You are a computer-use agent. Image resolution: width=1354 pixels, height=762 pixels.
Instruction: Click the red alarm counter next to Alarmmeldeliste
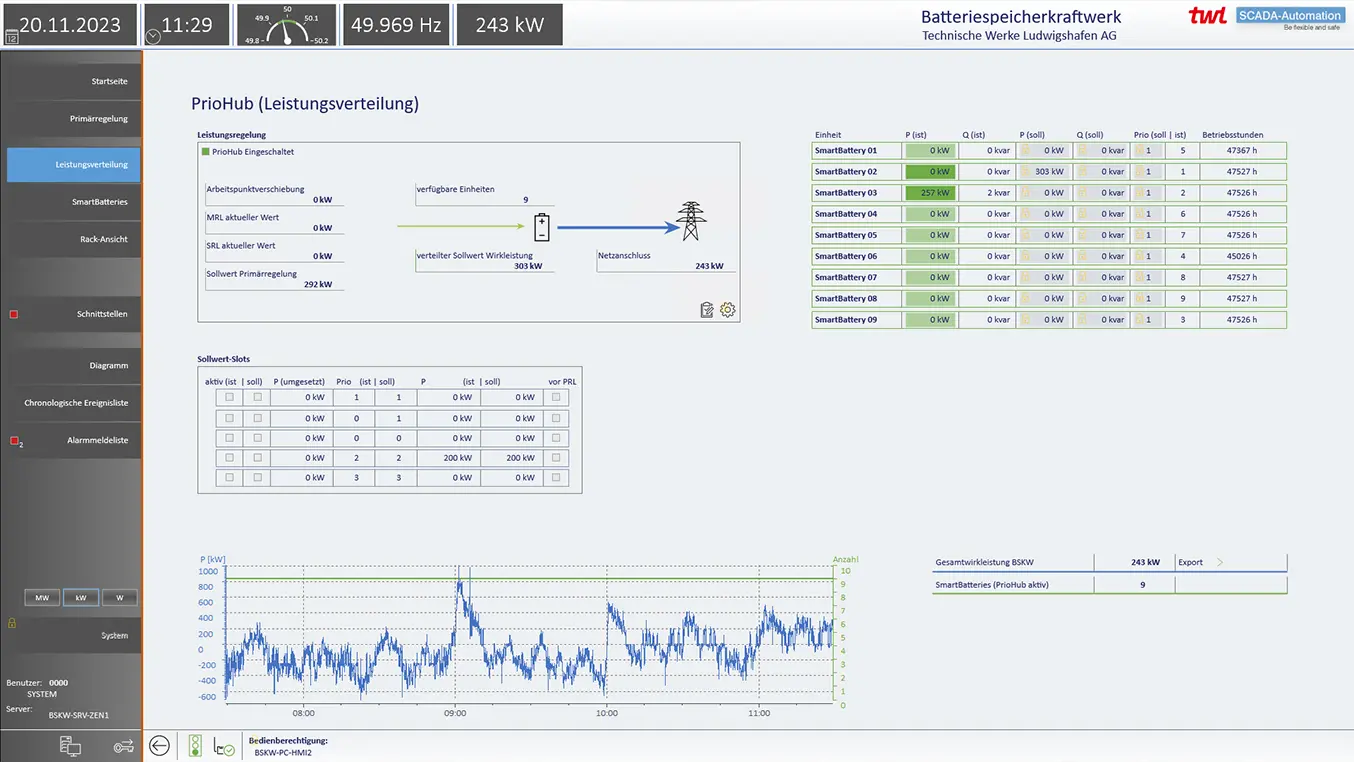pyautogui.click(x=15, y=440)
